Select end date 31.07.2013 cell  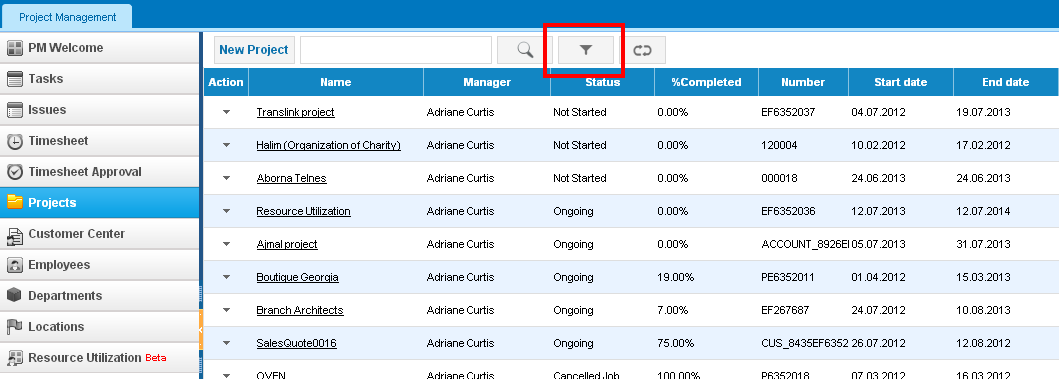983,245
